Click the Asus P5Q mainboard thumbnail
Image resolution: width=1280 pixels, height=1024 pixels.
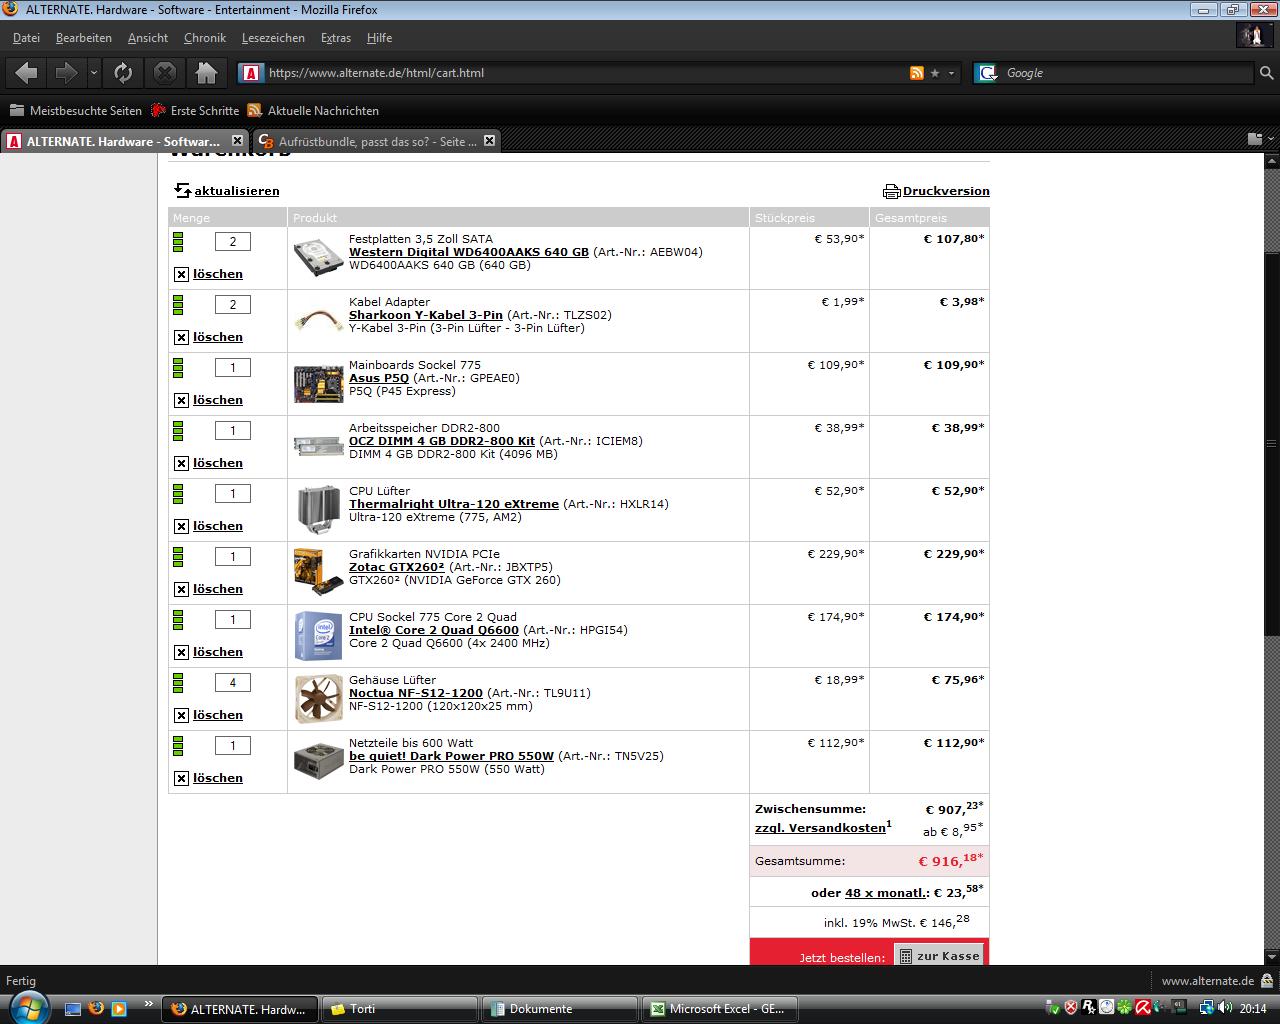pos(318,384)
